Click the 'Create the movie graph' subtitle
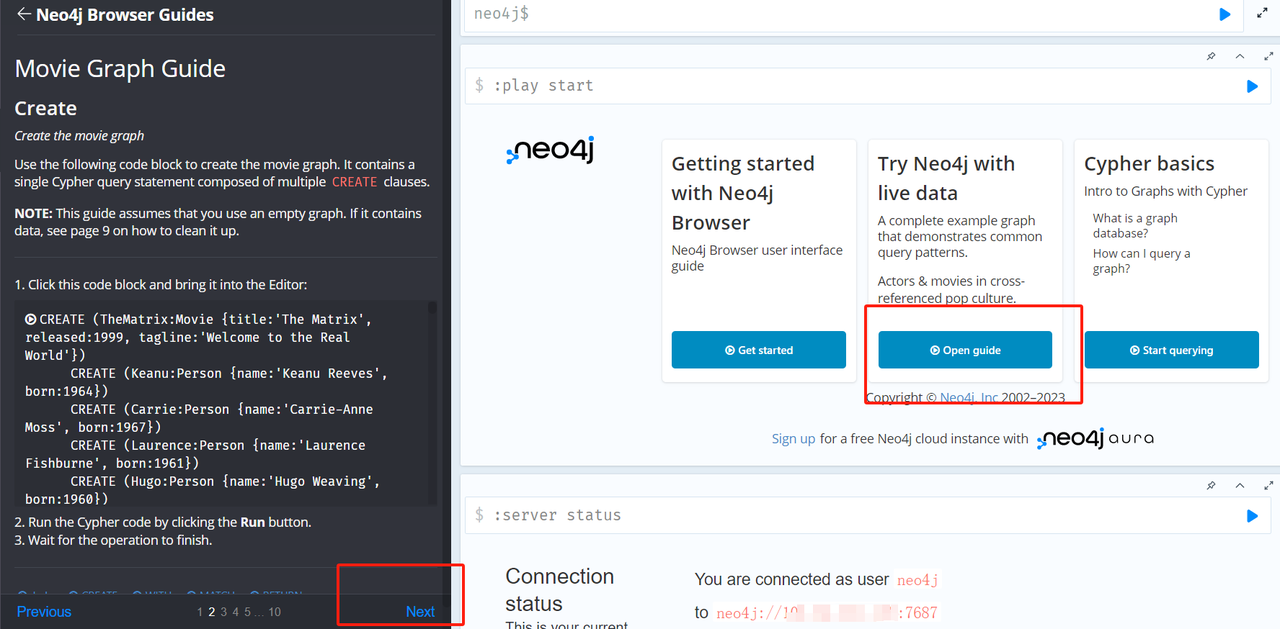This screenshot has width=1280, height=629. pyautogui.click(x=79, y=136)
